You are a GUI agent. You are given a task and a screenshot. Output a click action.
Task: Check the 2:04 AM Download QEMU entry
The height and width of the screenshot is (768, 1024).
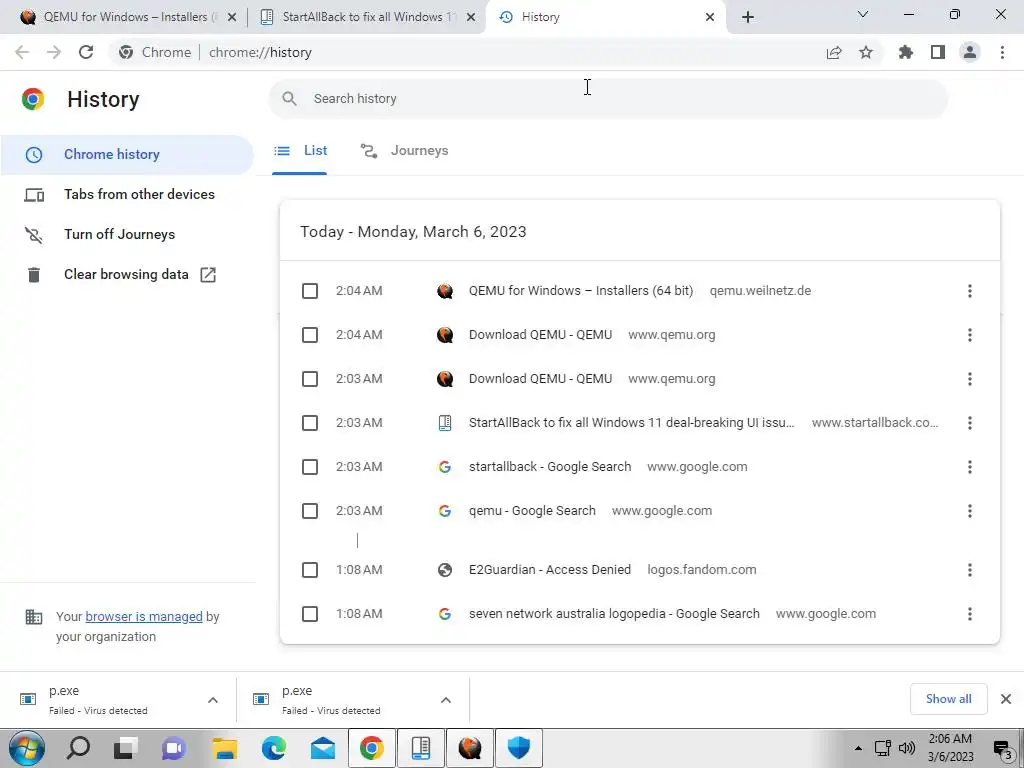click(x=310, y=335)
